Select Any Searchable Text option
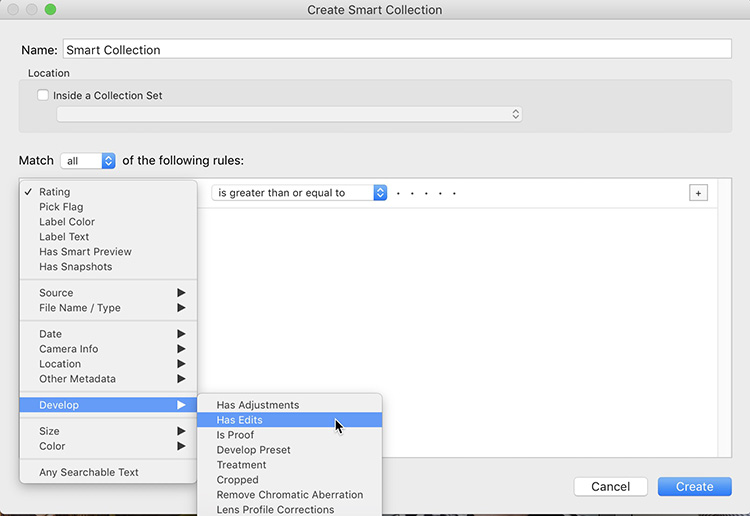The height and width of the screenshot is (516, 750). point(89,472)
